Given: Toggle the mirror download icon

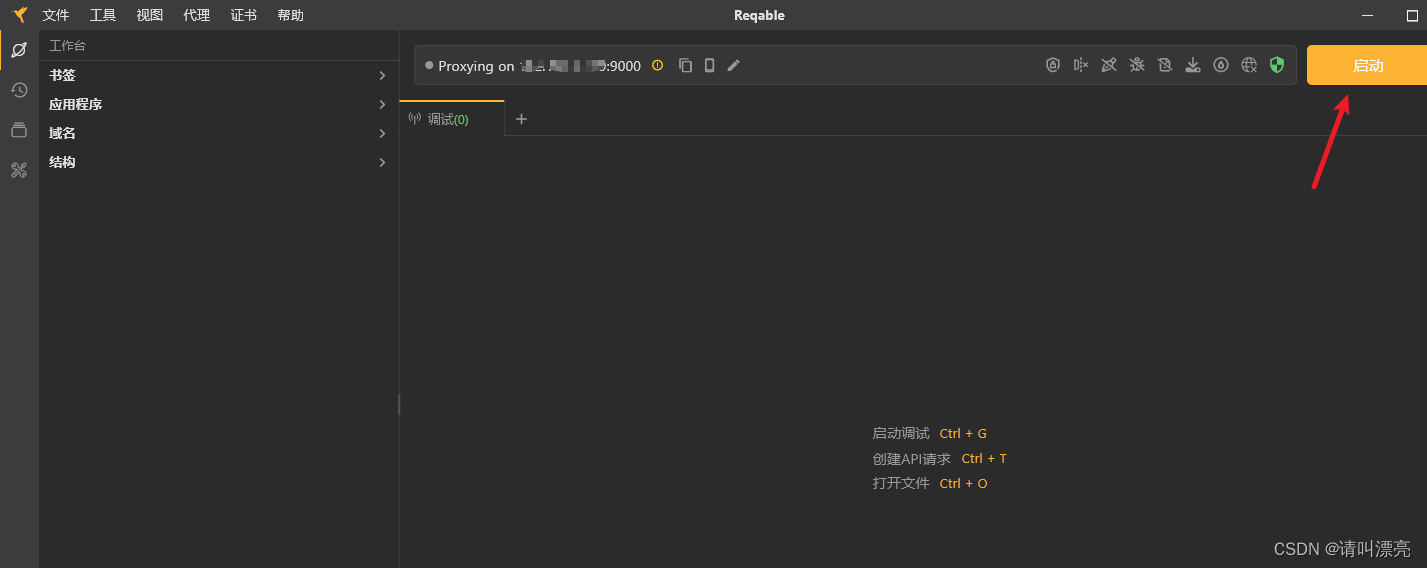Looking at the screenshot, I should (1193, 65).
